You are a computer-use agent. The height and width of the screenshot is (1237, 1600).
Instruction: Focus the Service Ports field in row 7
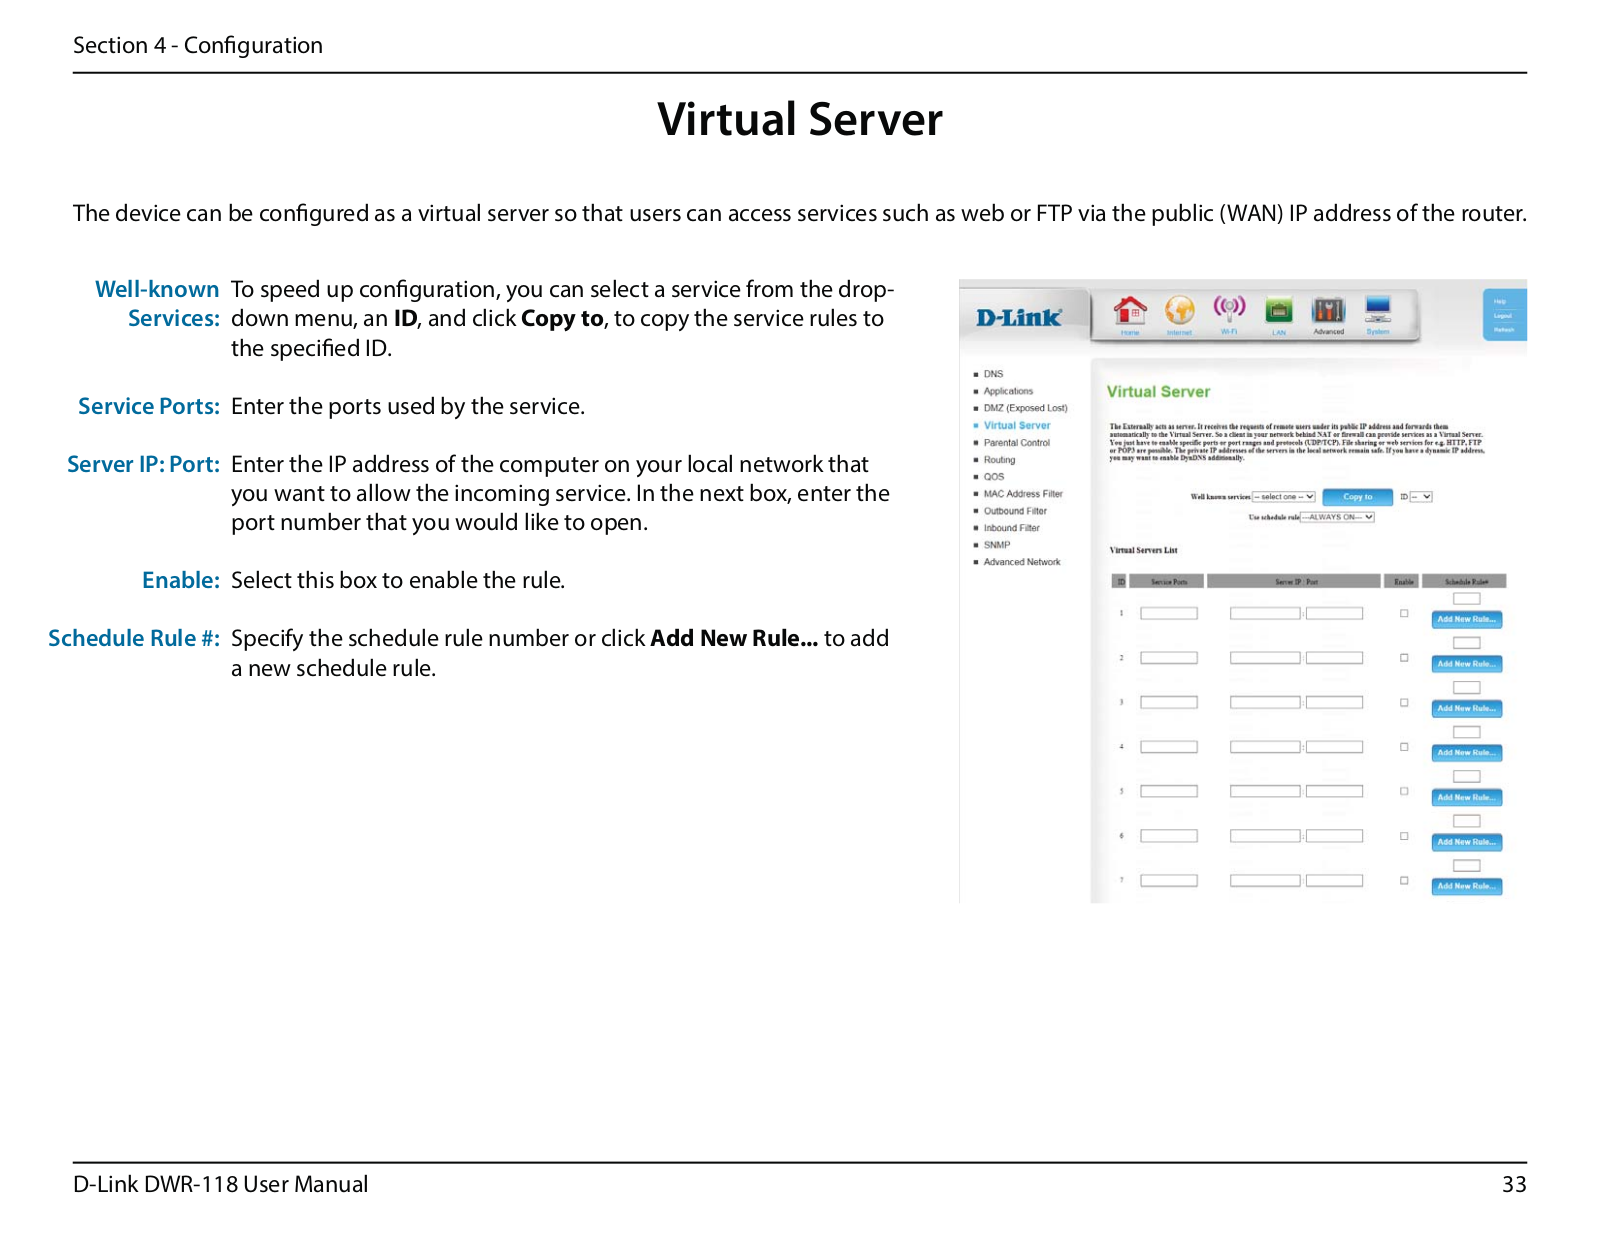pyautogui.click(x=1169, y=881)
